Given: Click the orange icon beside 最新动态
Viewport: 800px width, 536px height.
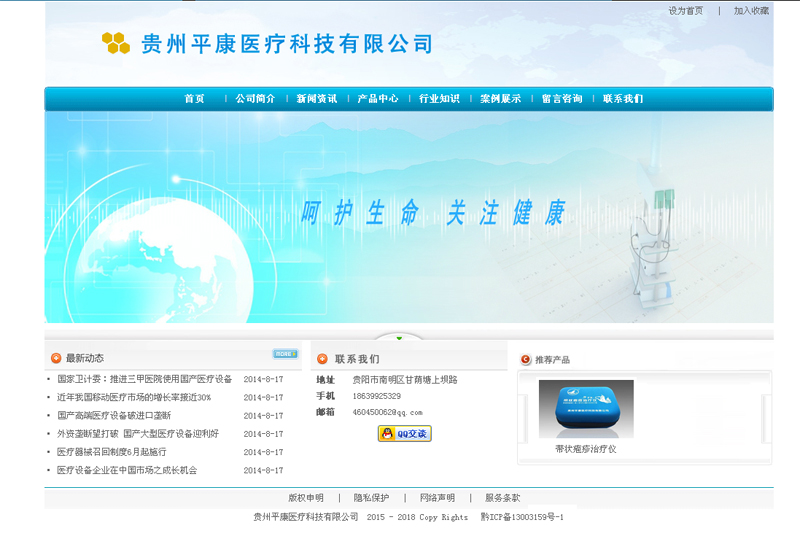Looking at the screenshot, I should (55, 358).
